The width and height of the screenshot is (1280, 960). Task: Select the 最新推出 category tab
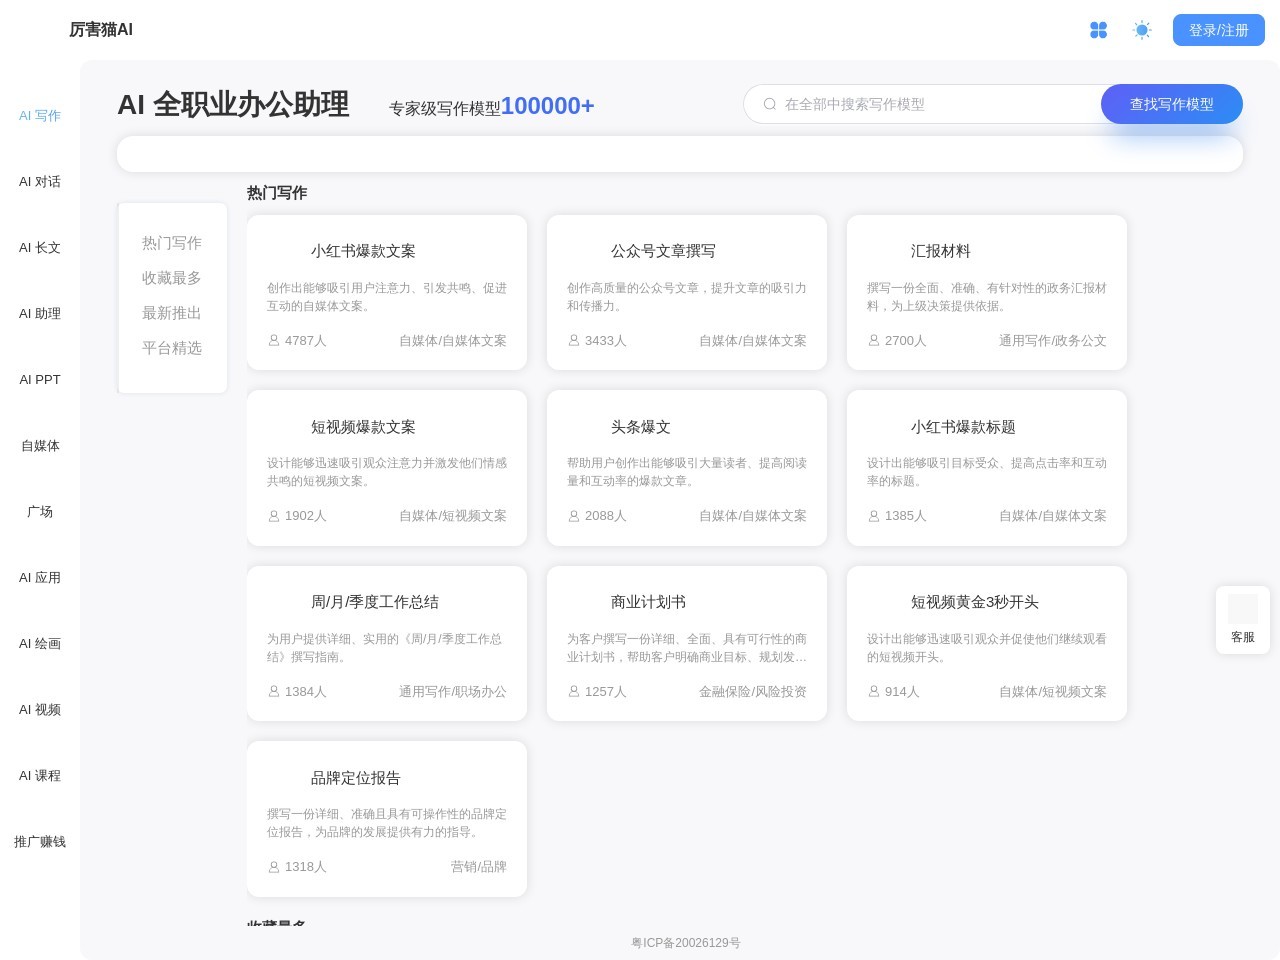pos(172,313)
